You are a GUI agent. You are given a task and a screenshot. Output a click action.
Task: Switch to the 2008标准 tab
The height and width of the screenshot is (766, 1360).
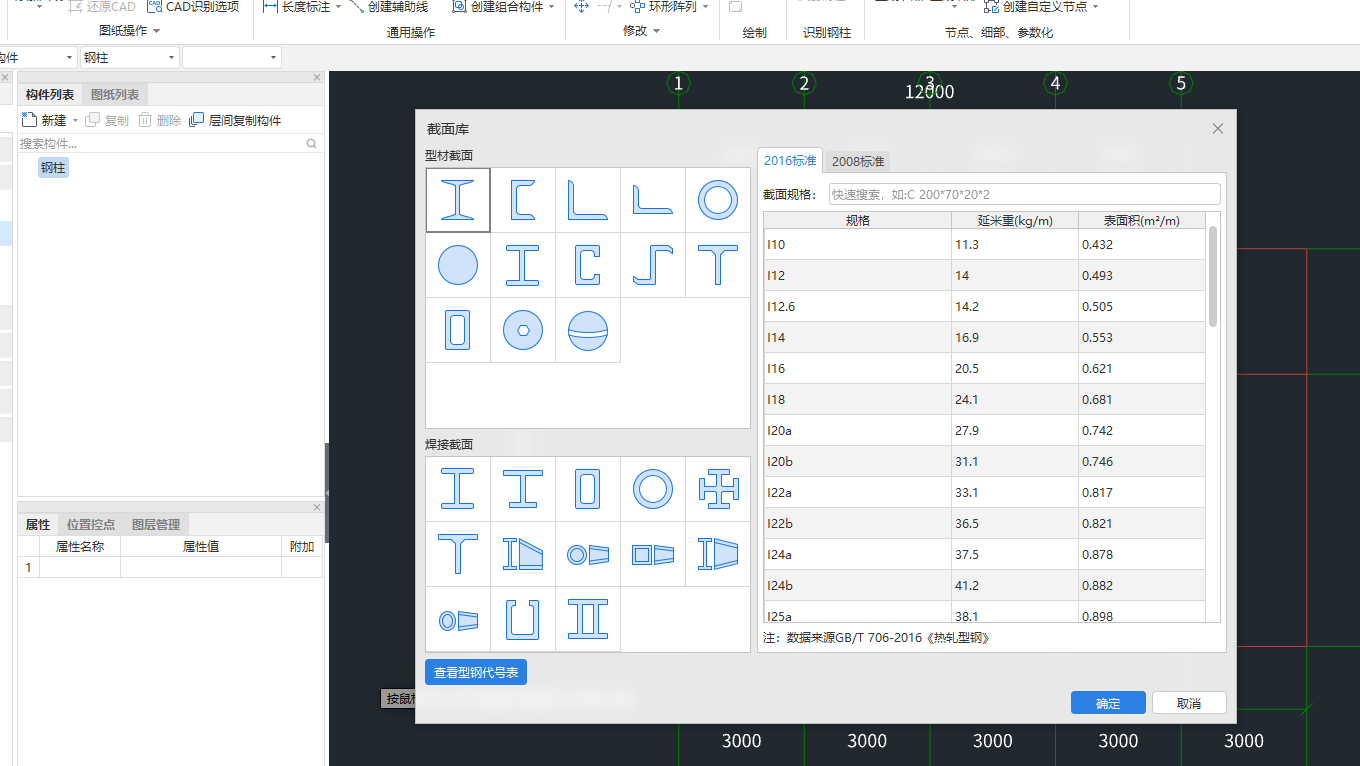point(858,161)
